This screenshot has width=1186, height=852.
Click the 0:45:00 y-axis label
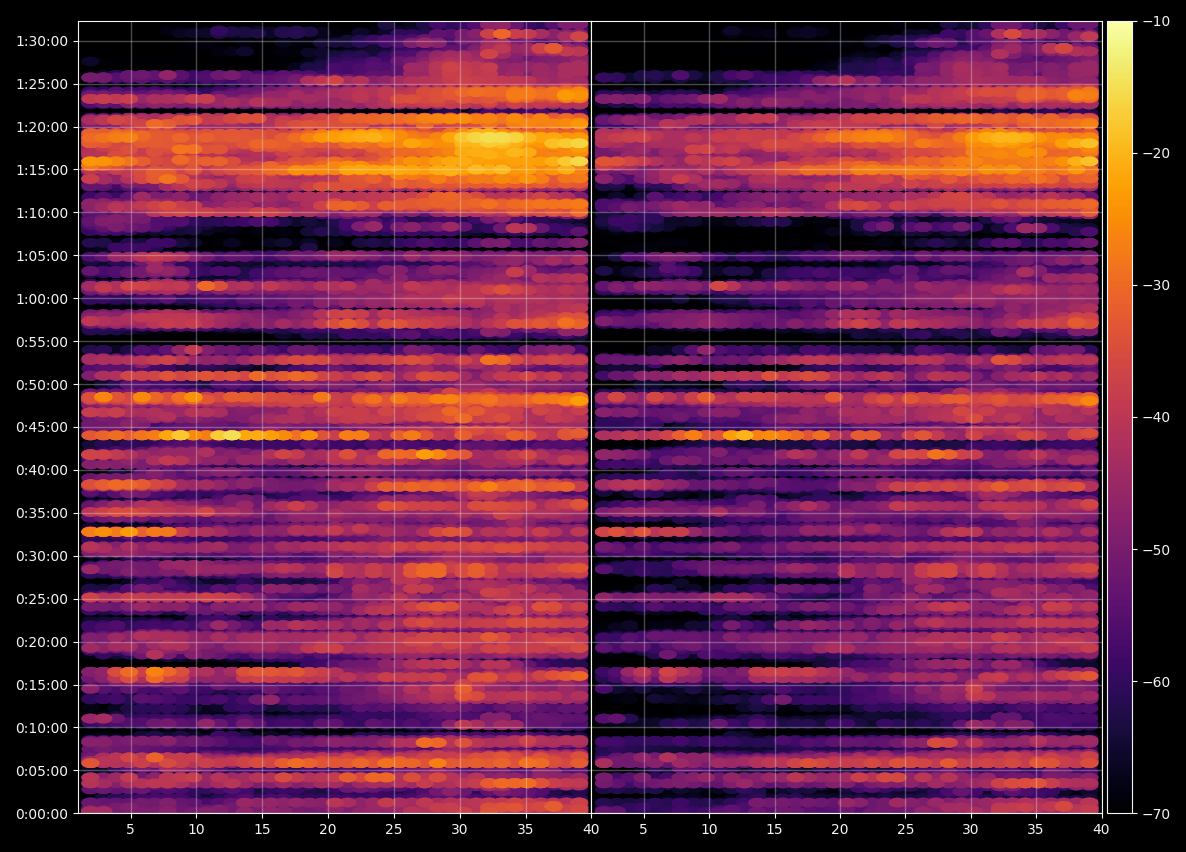[42, 428]
